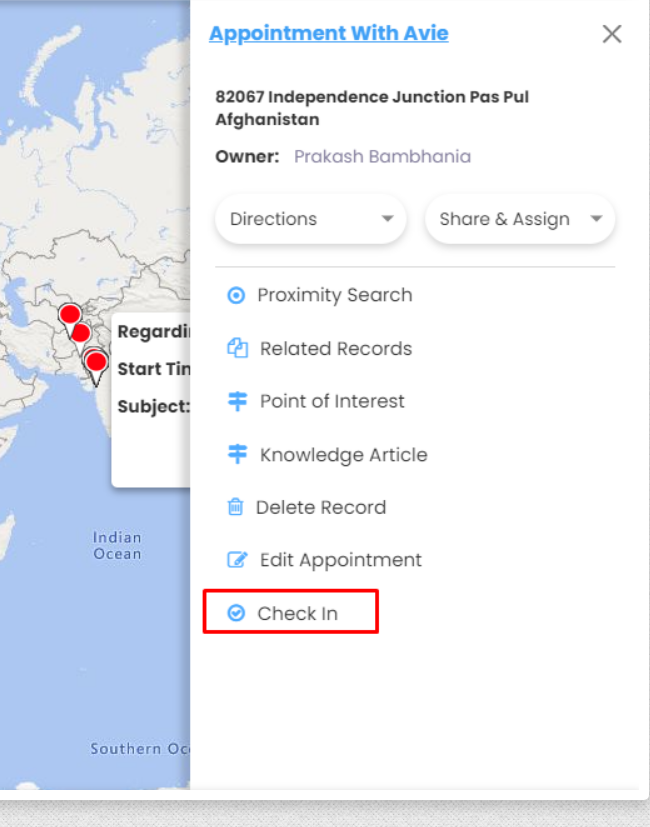The width and height of the screenshot is (650, 827).
Task: Click the topmost red map pin
Action: point(69,315)
